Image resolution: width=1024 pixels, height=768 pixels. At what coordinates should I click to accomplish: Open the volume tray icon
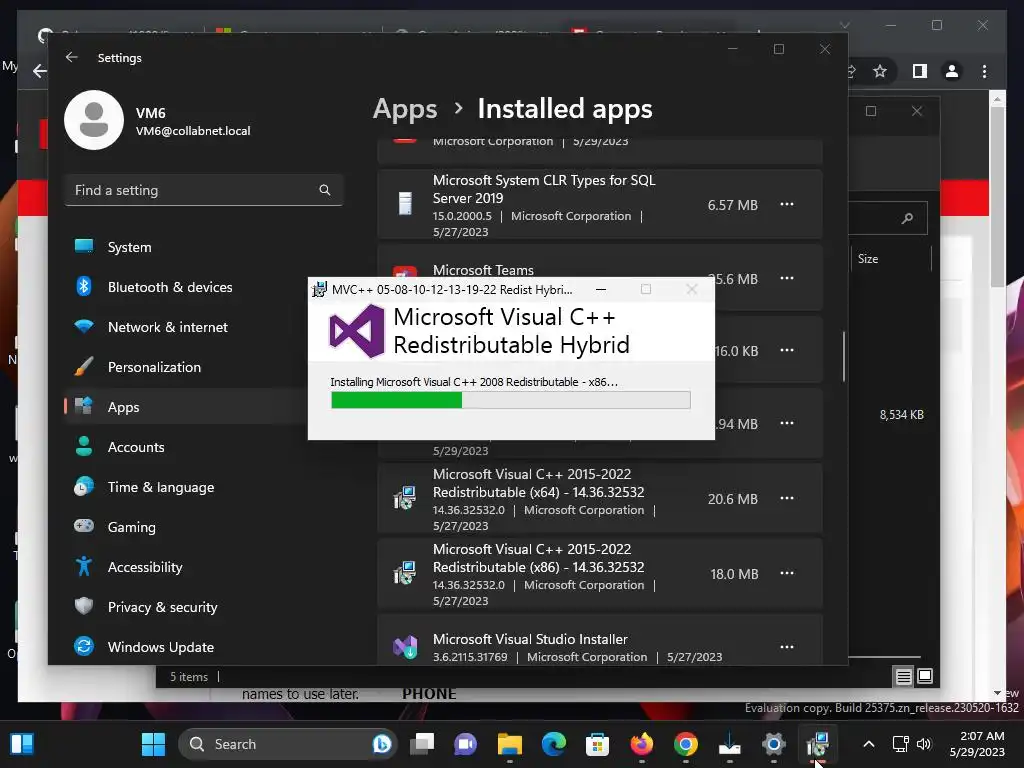point(923,744)
